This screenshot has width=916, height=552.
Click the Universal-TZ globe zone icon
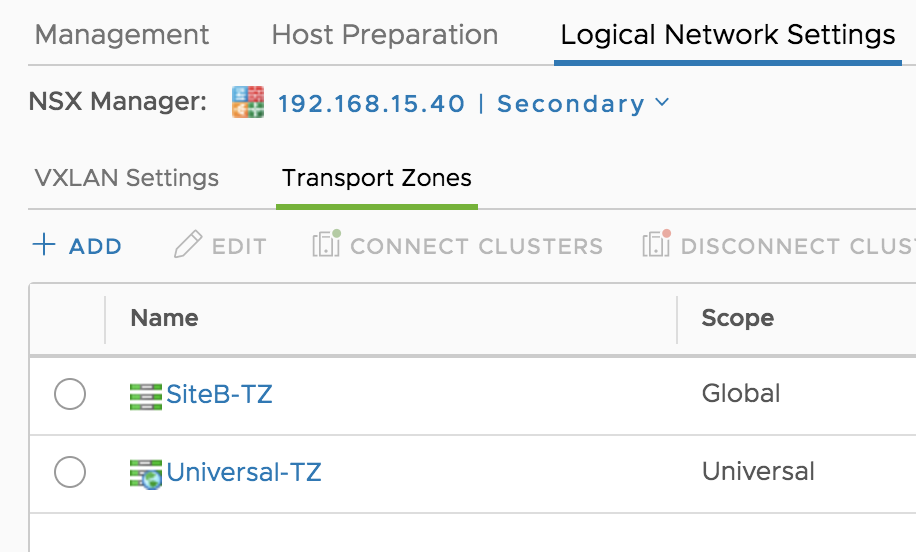point(145,474)
